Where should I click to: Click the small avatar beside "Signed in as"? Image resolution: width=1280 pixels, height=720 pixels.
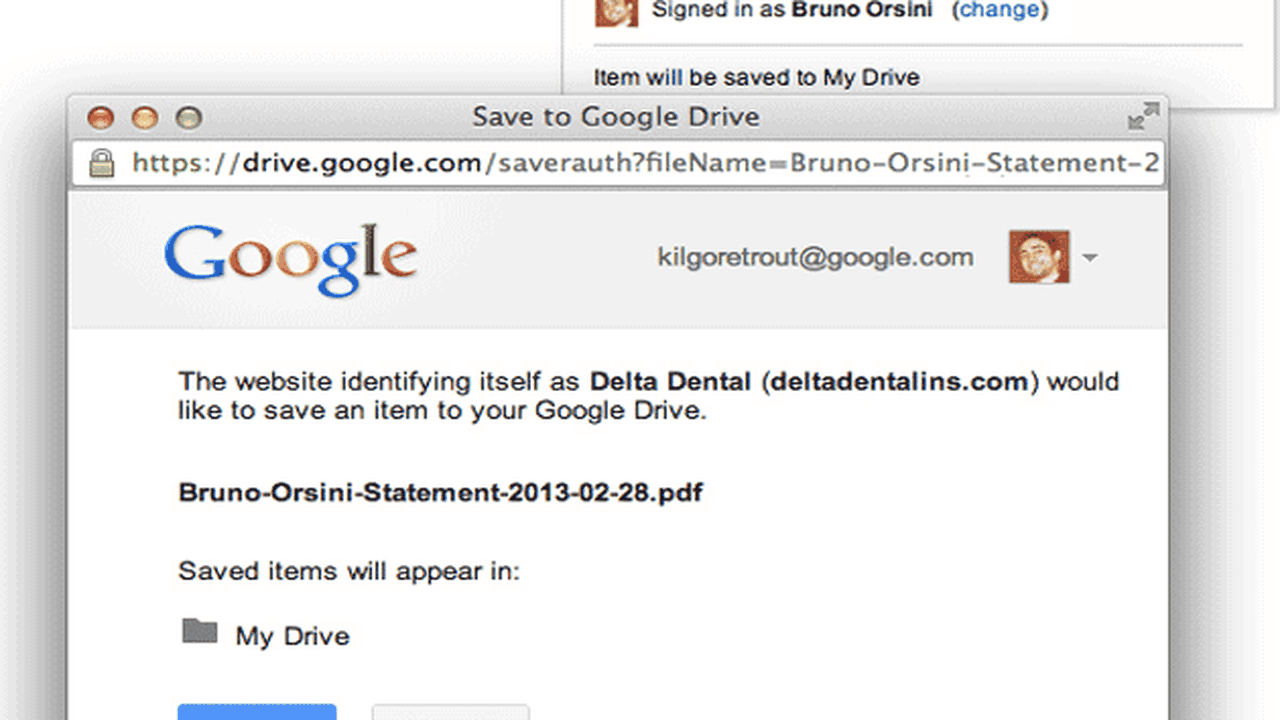pos(616,10)
